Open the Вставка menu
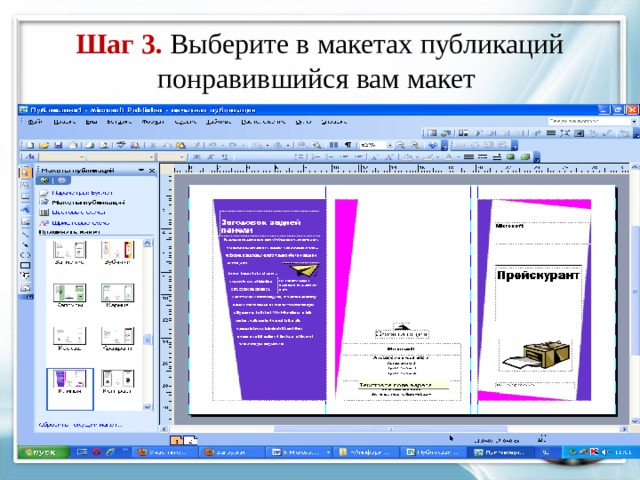 point(119,122)
